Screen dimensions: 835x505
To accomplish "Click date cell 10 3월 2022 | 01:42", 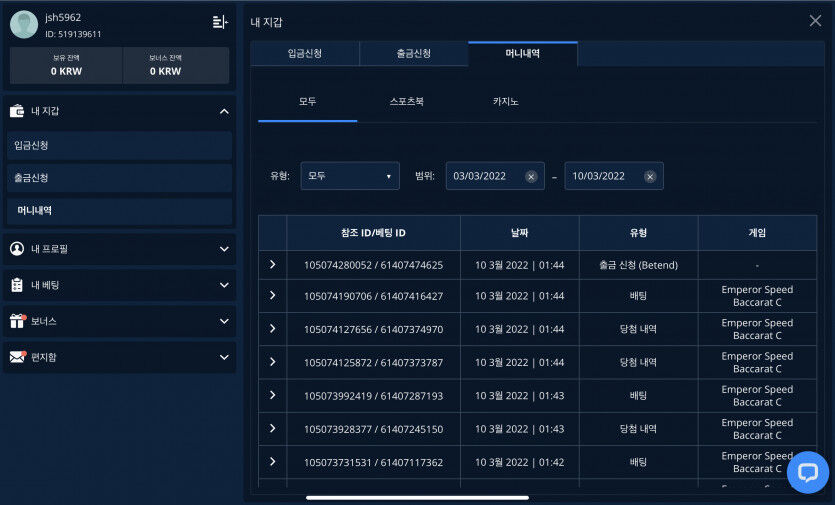I will (x=520, y=462).
